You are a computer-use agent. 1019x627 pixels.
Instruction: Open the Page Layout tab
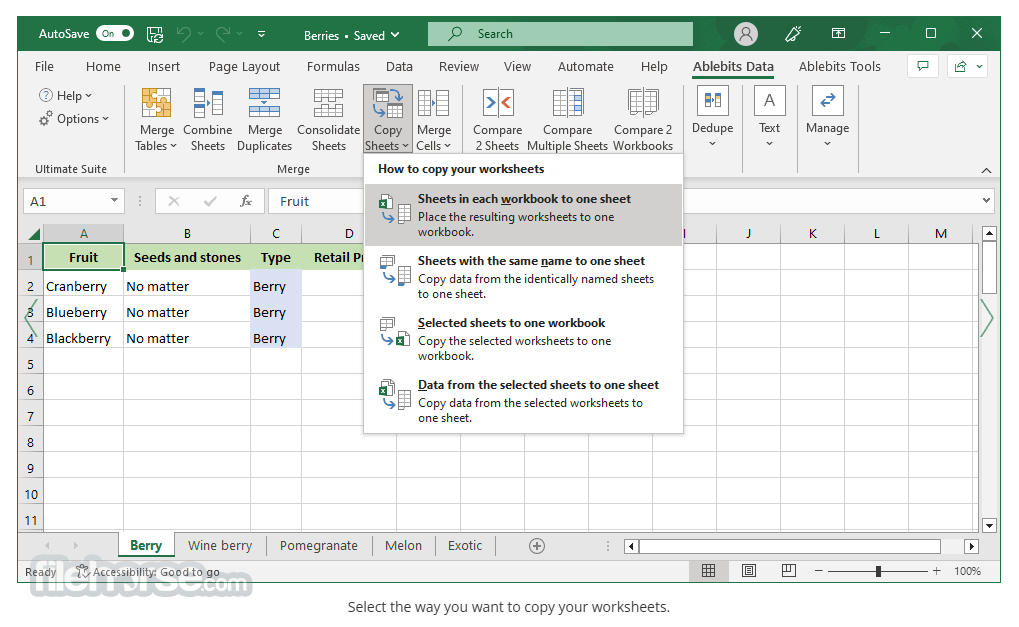(x=244, y=66)
